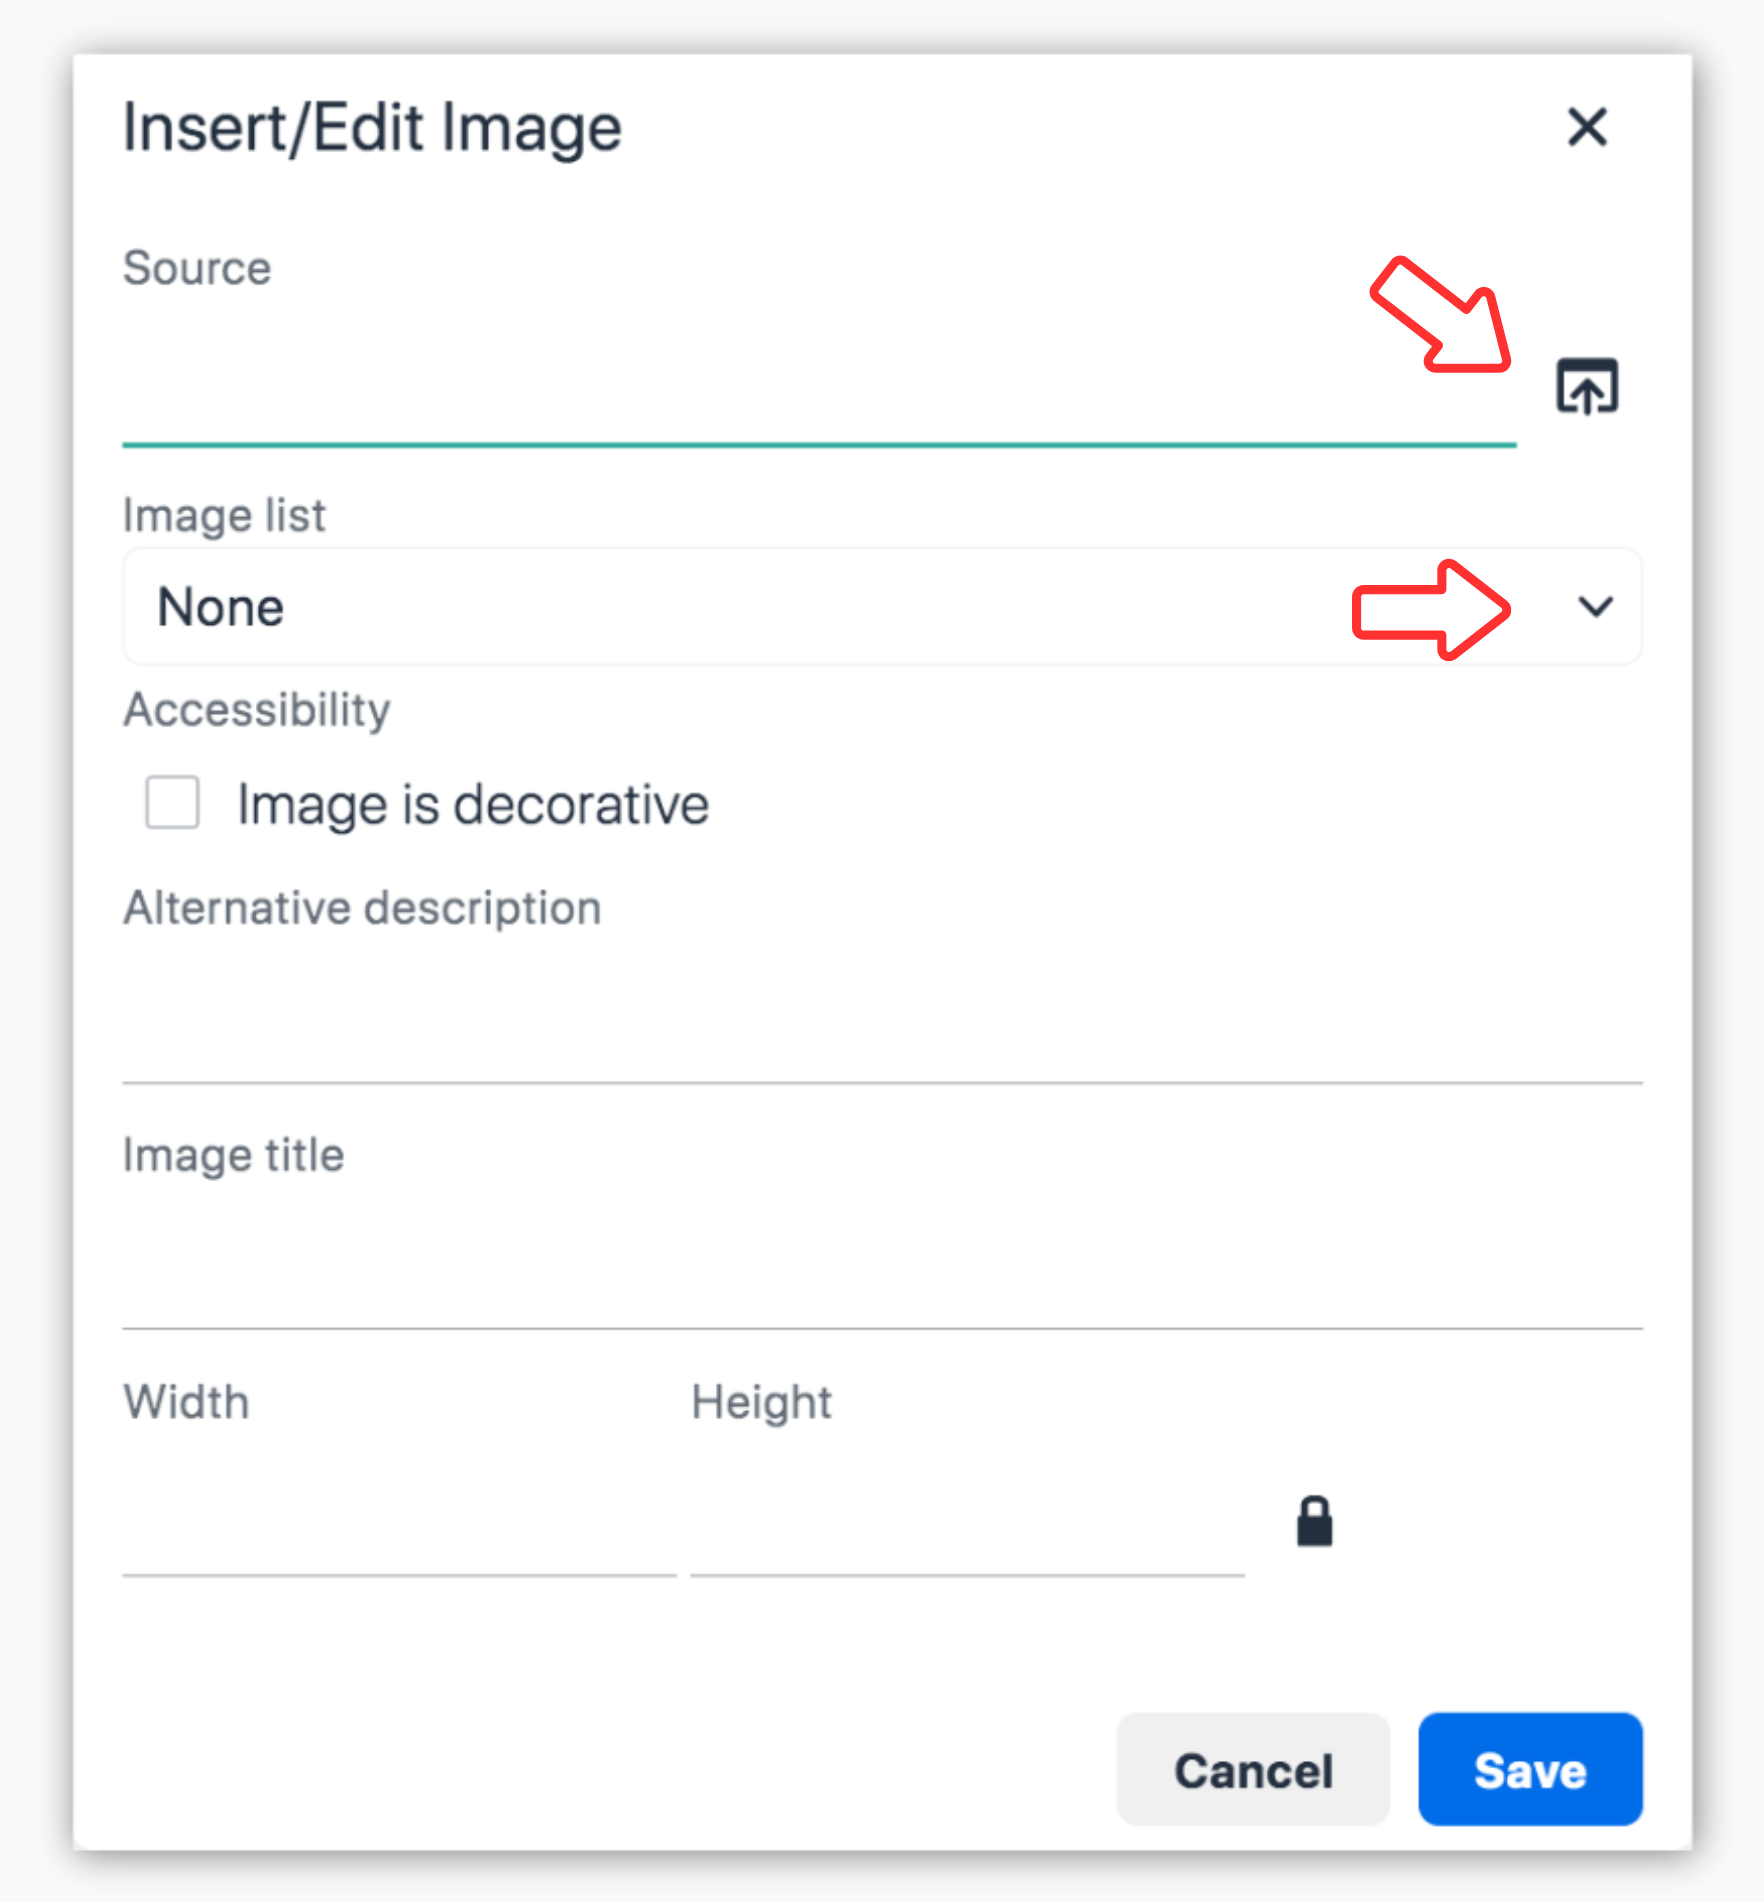Cancel the image dialog
Viewport: 1764px width, 1902px height.
click(x=1252, y=1770)
